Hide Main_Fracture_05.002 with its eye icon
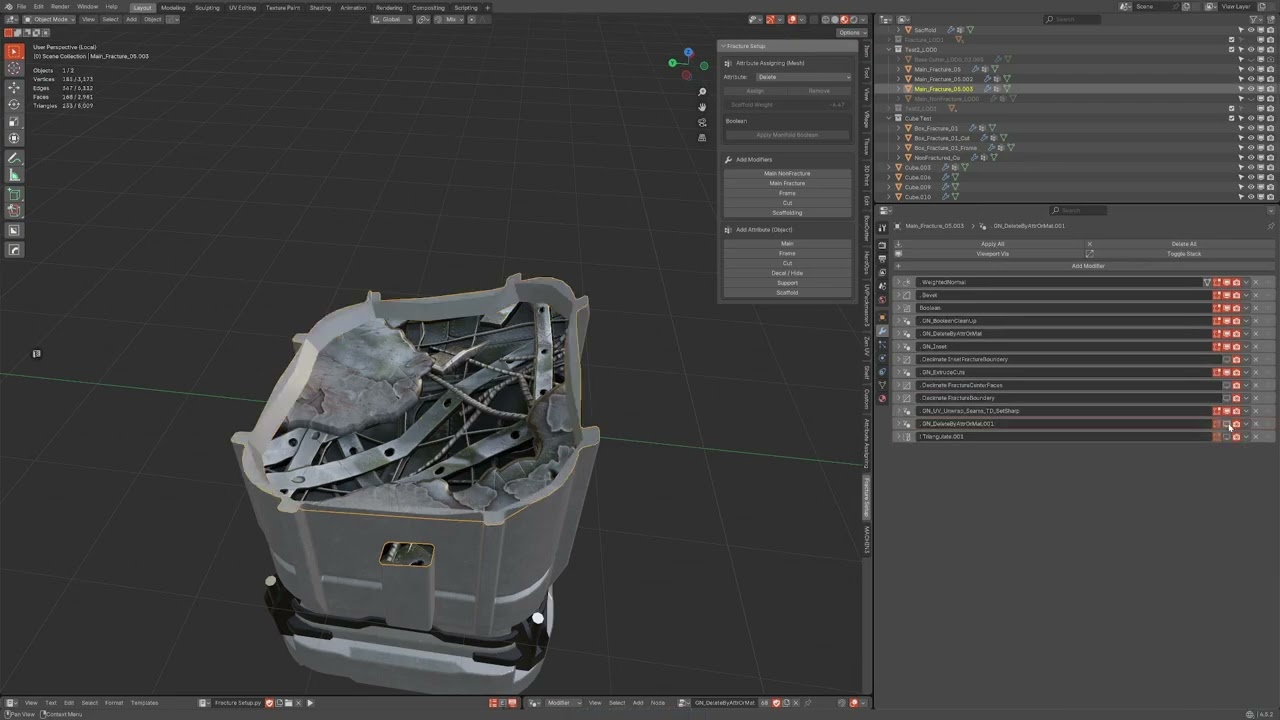The height and width of the screenshot is (720, 1280). [x=1250, y=79]
